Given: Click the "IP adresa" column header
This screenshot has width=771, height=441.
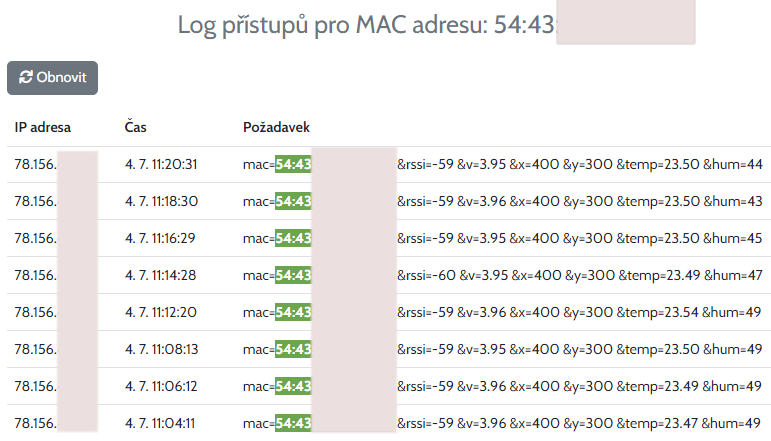Looking at the screenshot, I should click(43, 128).
